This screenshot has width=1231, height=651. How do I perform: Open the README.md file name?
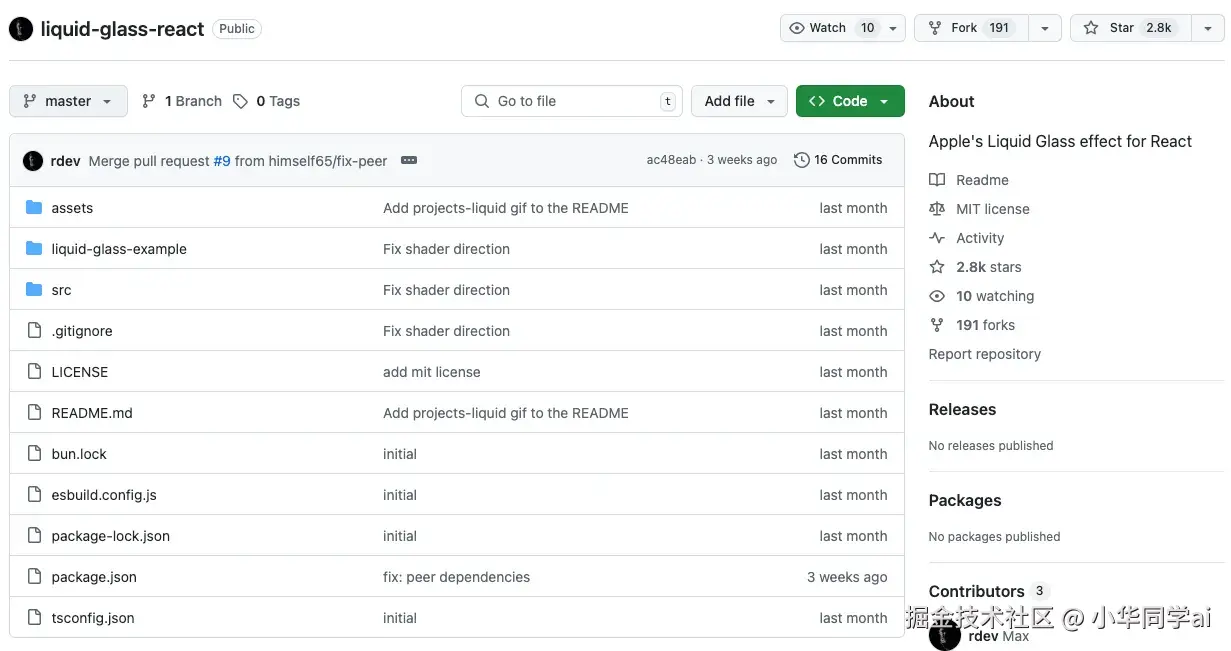(92, 413)
